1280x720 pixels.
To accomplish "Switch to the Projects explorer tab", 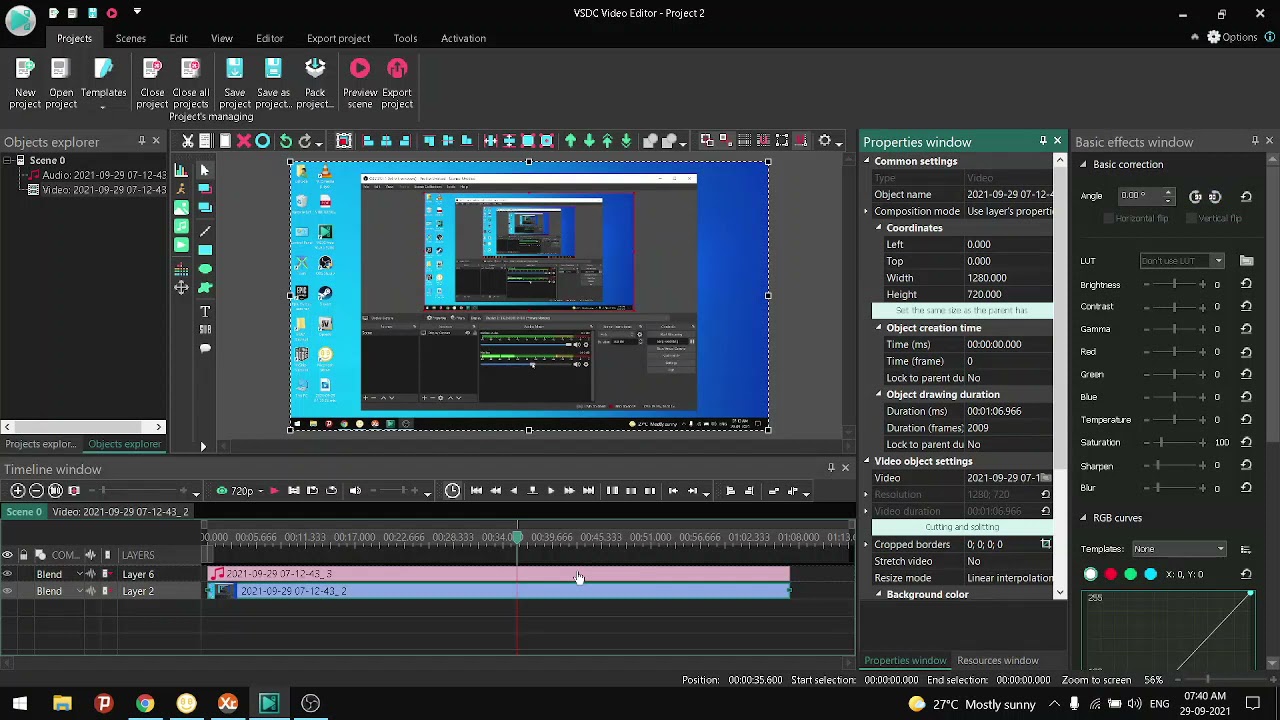I will click(40, 444).
